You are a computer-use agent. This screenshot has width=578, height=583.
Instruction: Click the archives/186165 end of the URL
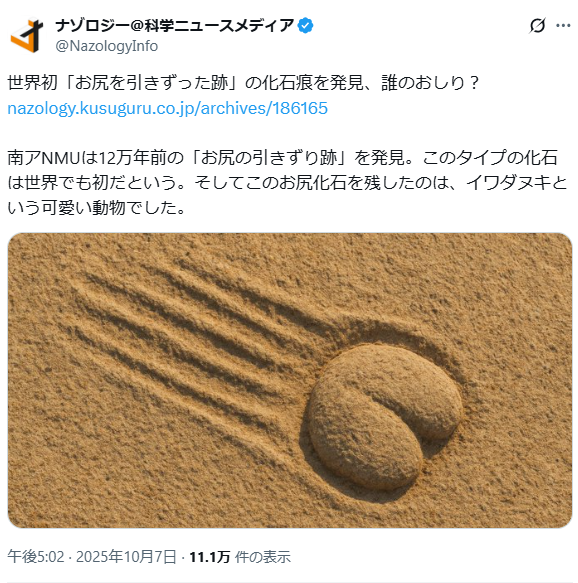(x=264, y=108)
